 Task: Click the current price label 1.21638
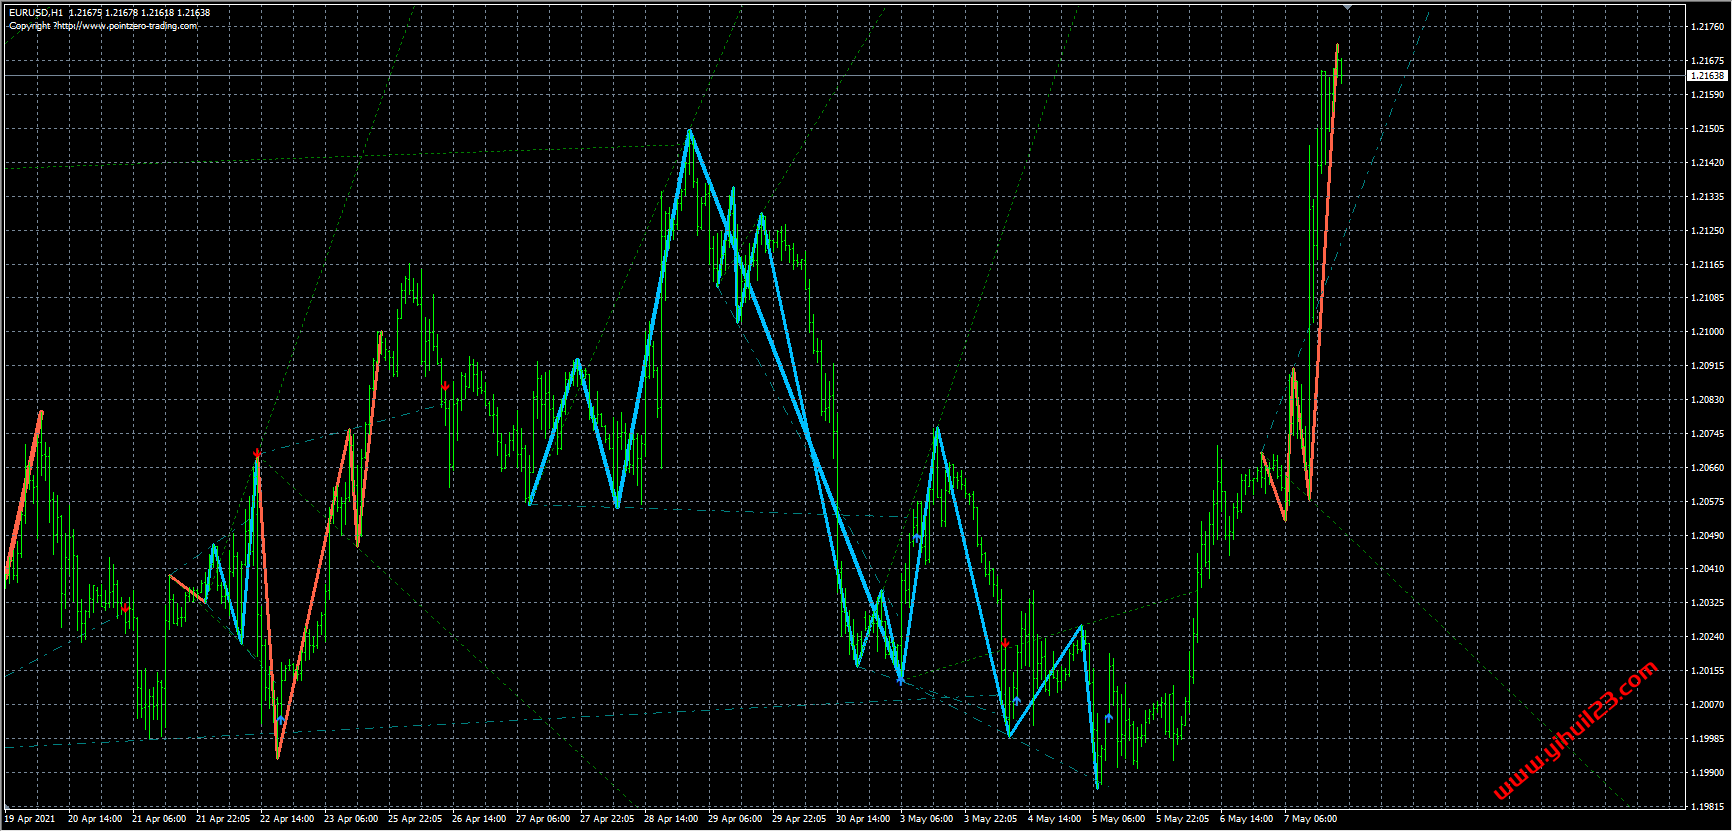(x=1706, y=76)
